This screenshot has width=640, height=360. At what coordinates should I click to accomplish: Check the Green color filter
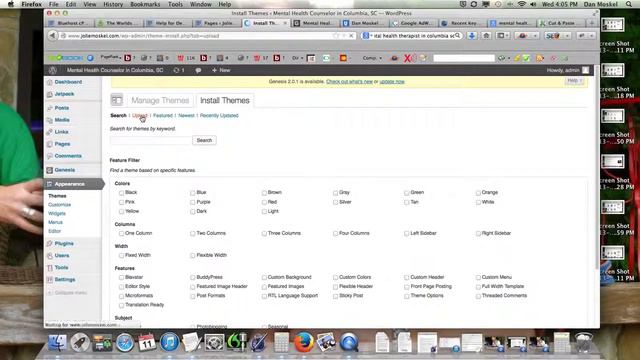point(407,193)
